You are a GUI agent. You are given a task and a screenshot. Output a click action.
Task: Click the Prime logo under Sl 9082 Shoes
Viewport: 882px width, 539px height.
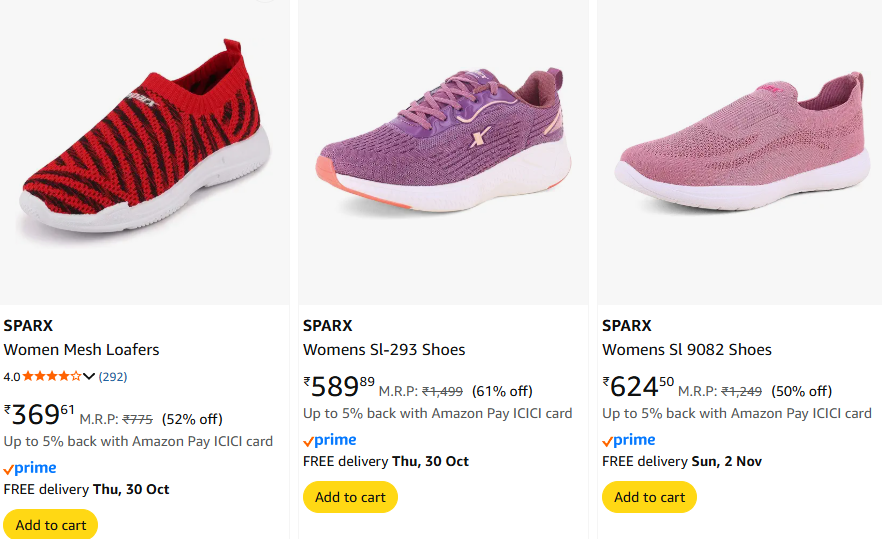628,440
